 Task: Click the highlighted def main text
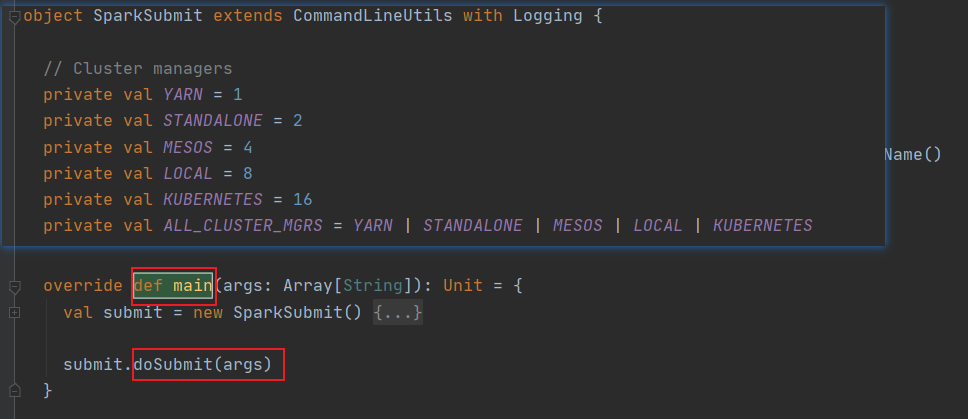pos(173,286)
